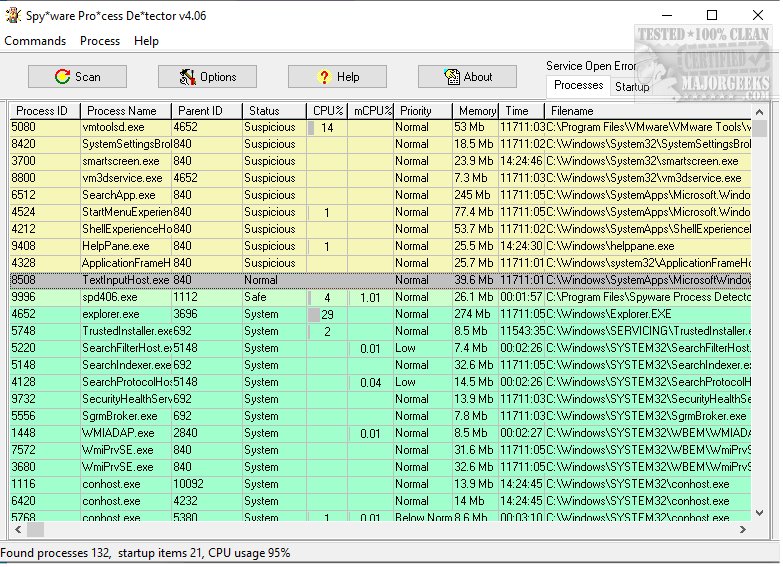This screenshot has height=567, width=783.
Task: Select the TrustedInstaller.exe process row
Action: [x=380, y=331]
